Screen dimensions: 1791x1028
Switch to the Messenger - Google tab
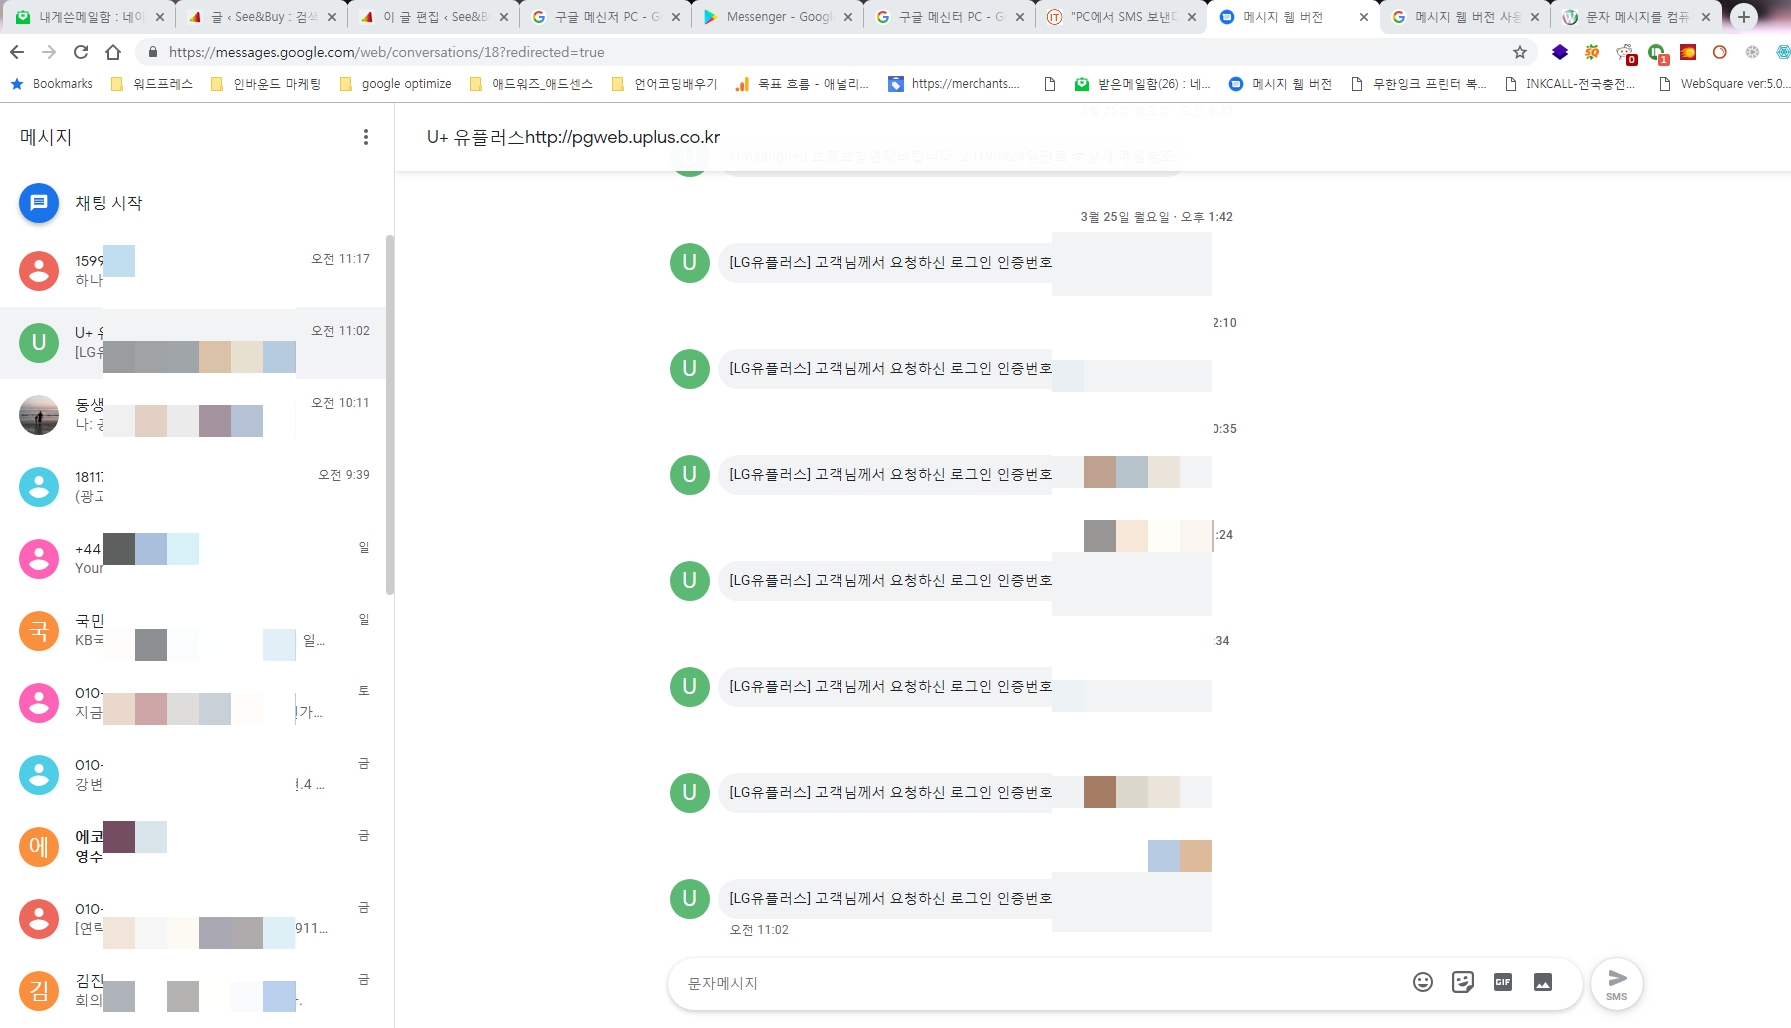(x=778, y=17)
